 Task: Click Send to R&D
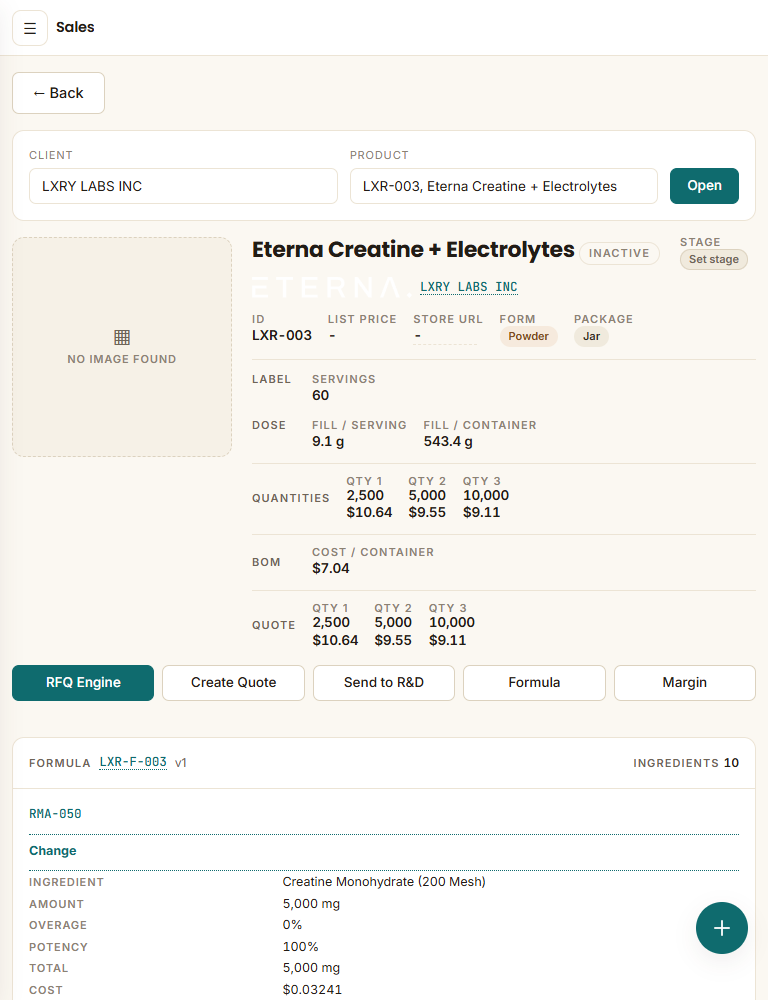pos(384,683)
